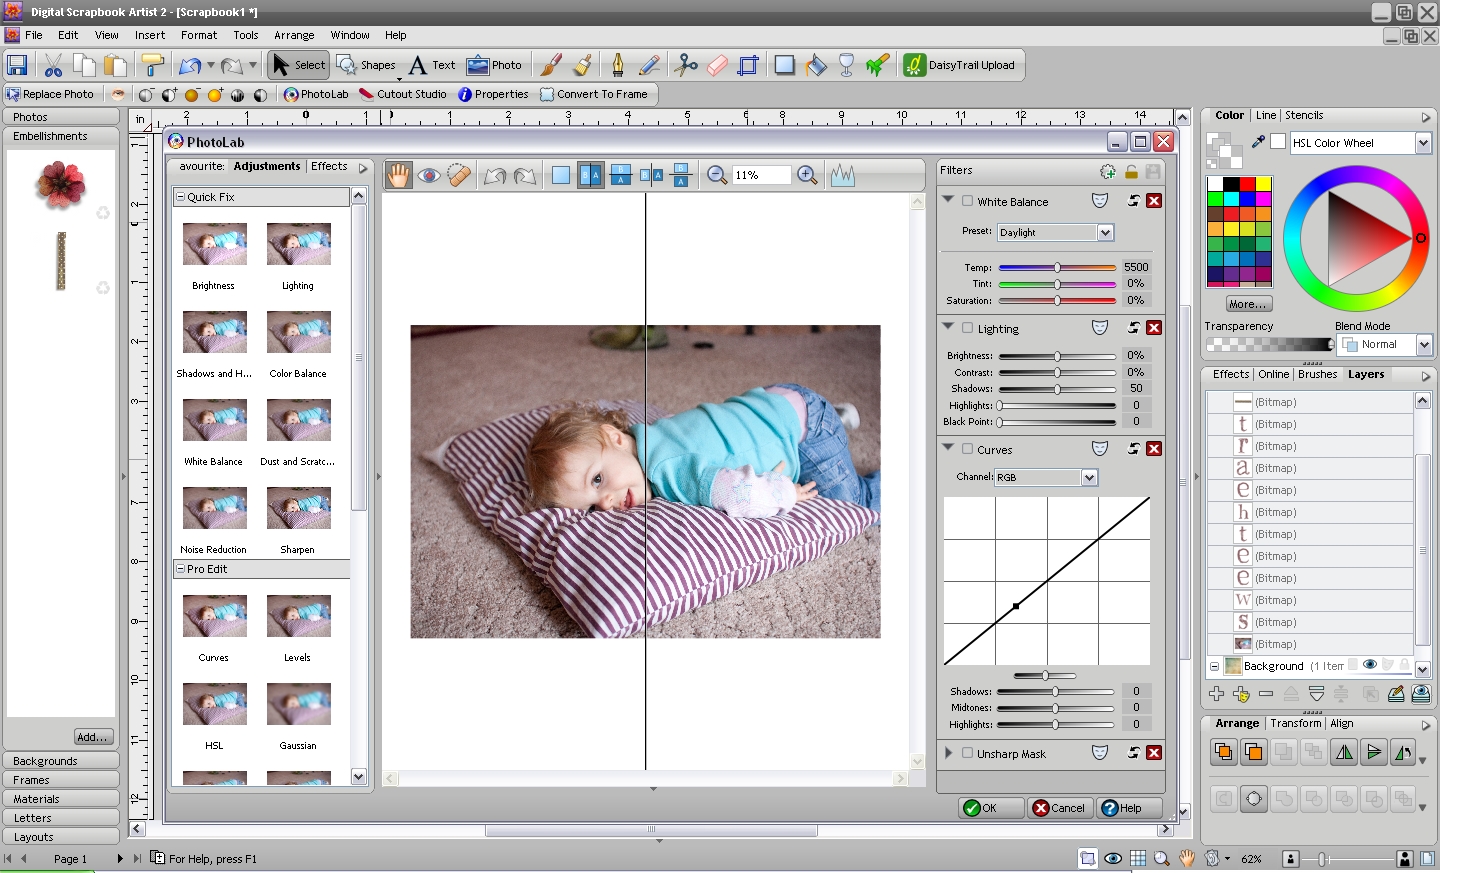Select the Pan hand tool in PhotoLab

coord(398,175)
